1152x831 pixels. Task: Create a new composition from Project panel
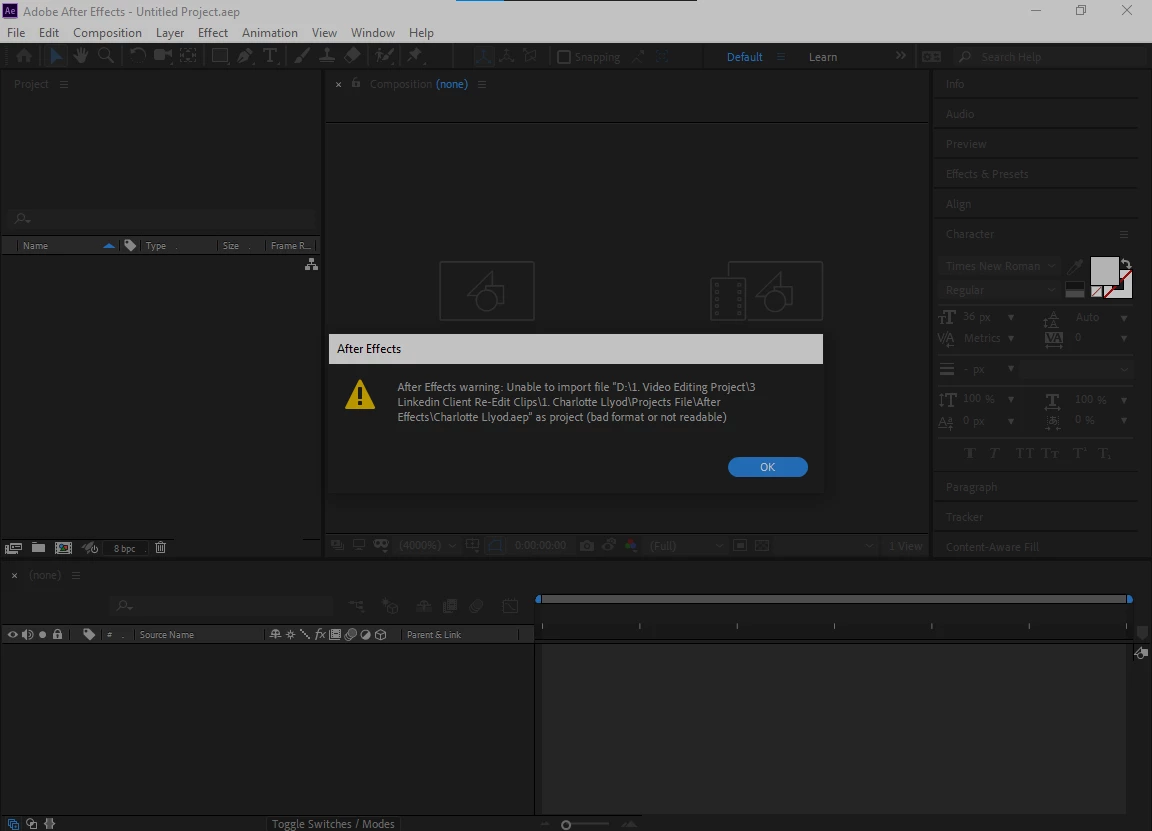[64, 548]
